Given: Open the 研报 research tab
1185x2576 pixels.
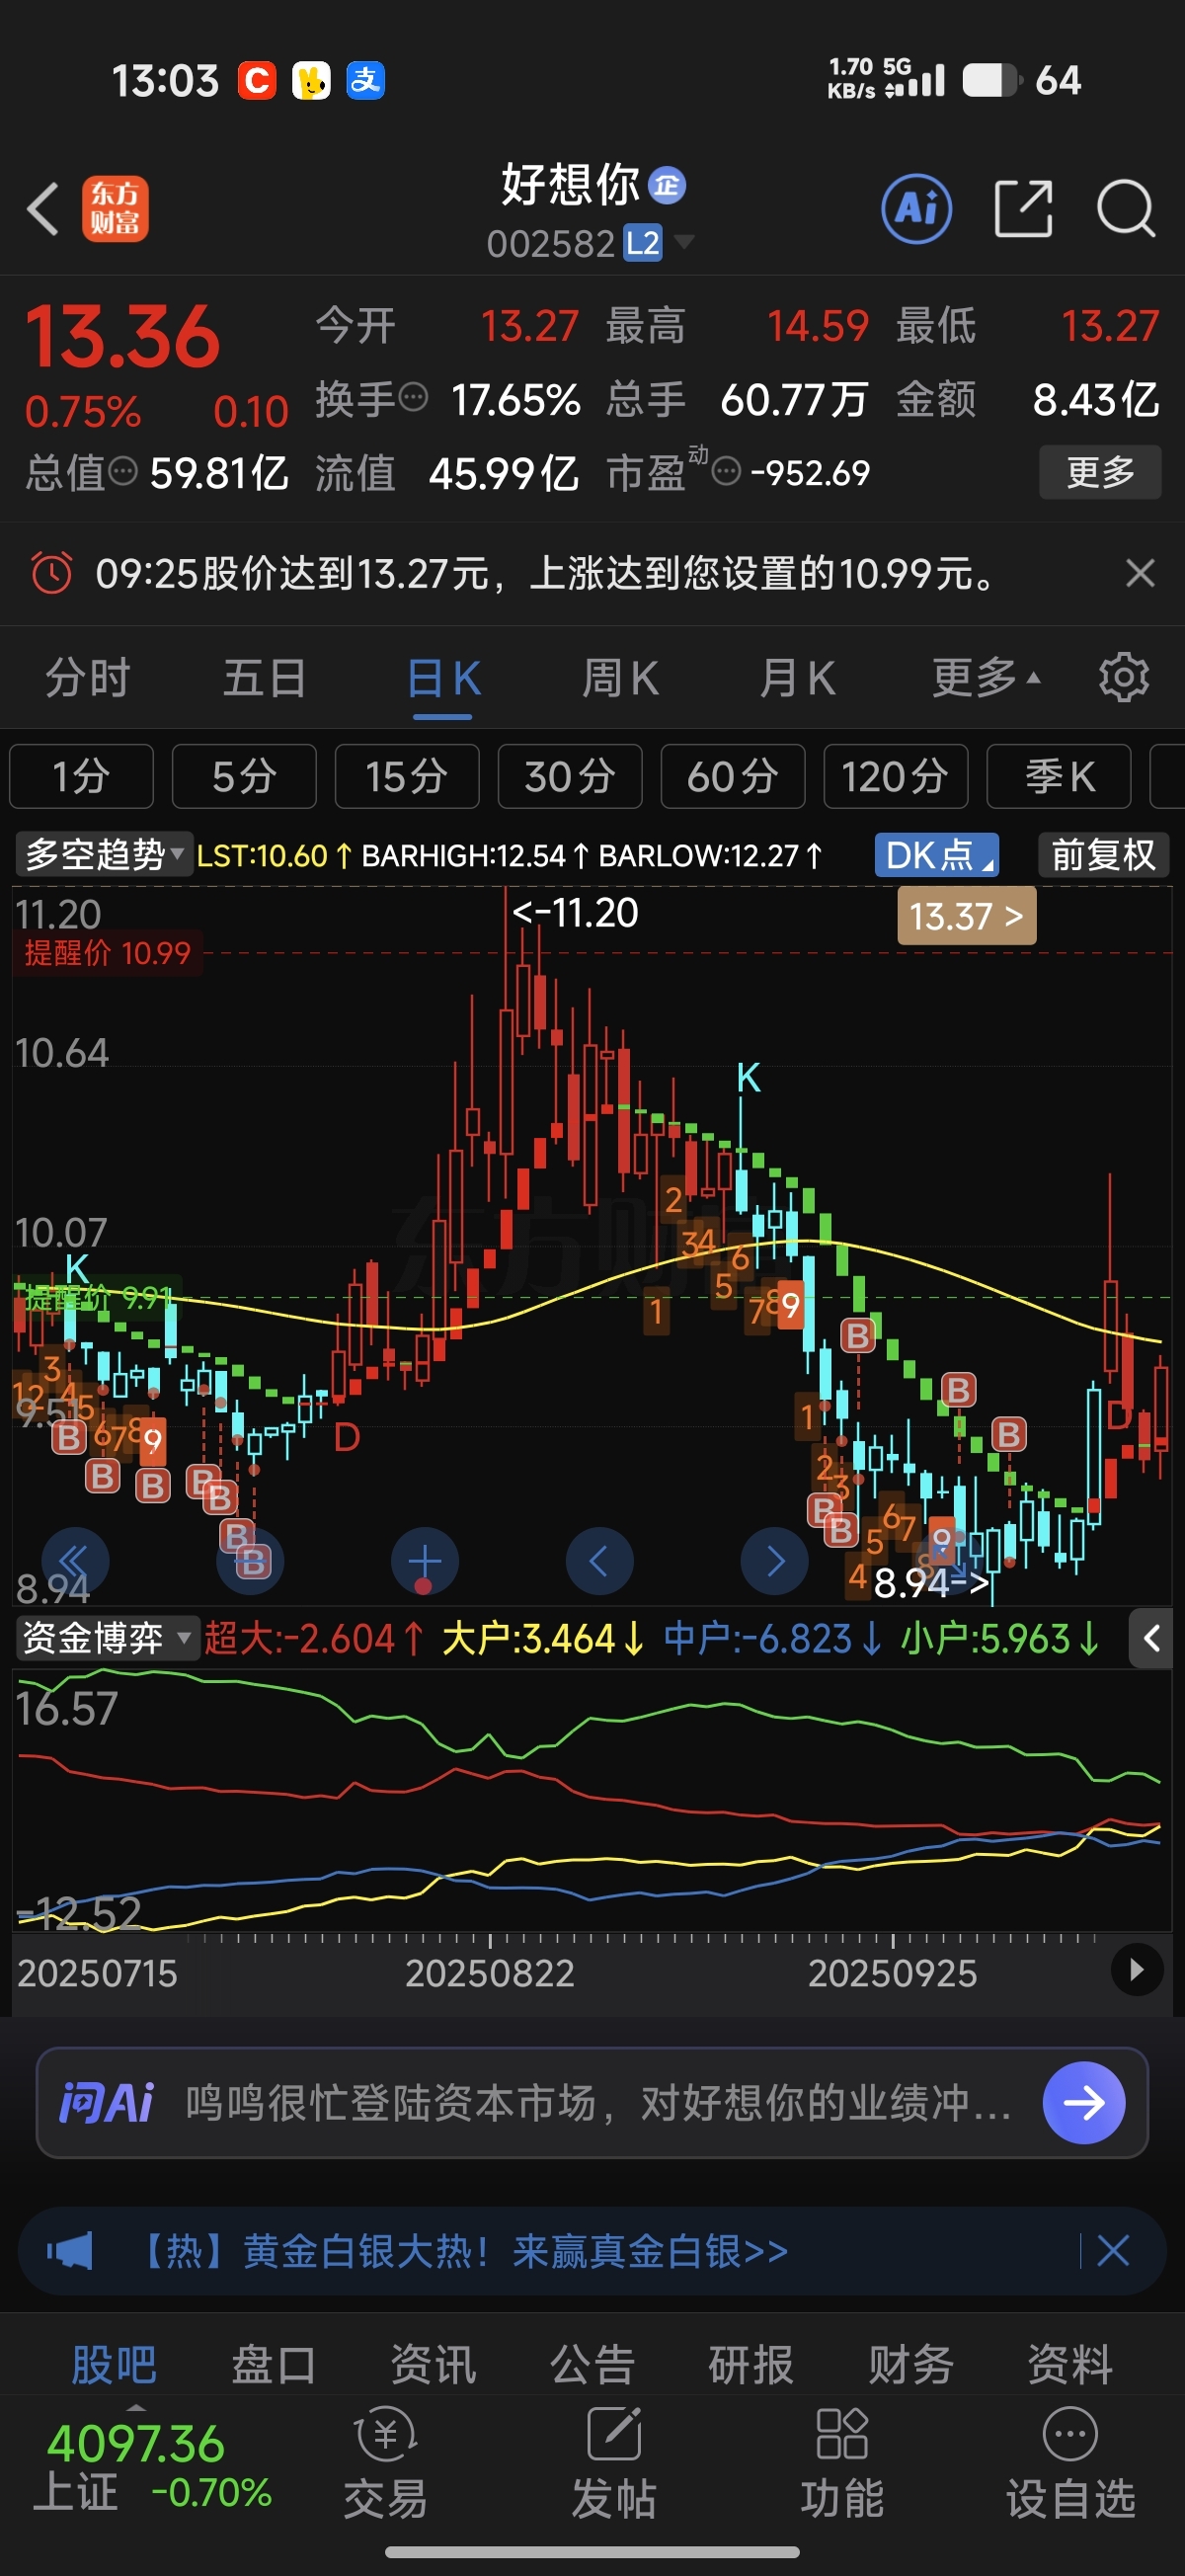Looking at the screenshot, I should 751,2365.
